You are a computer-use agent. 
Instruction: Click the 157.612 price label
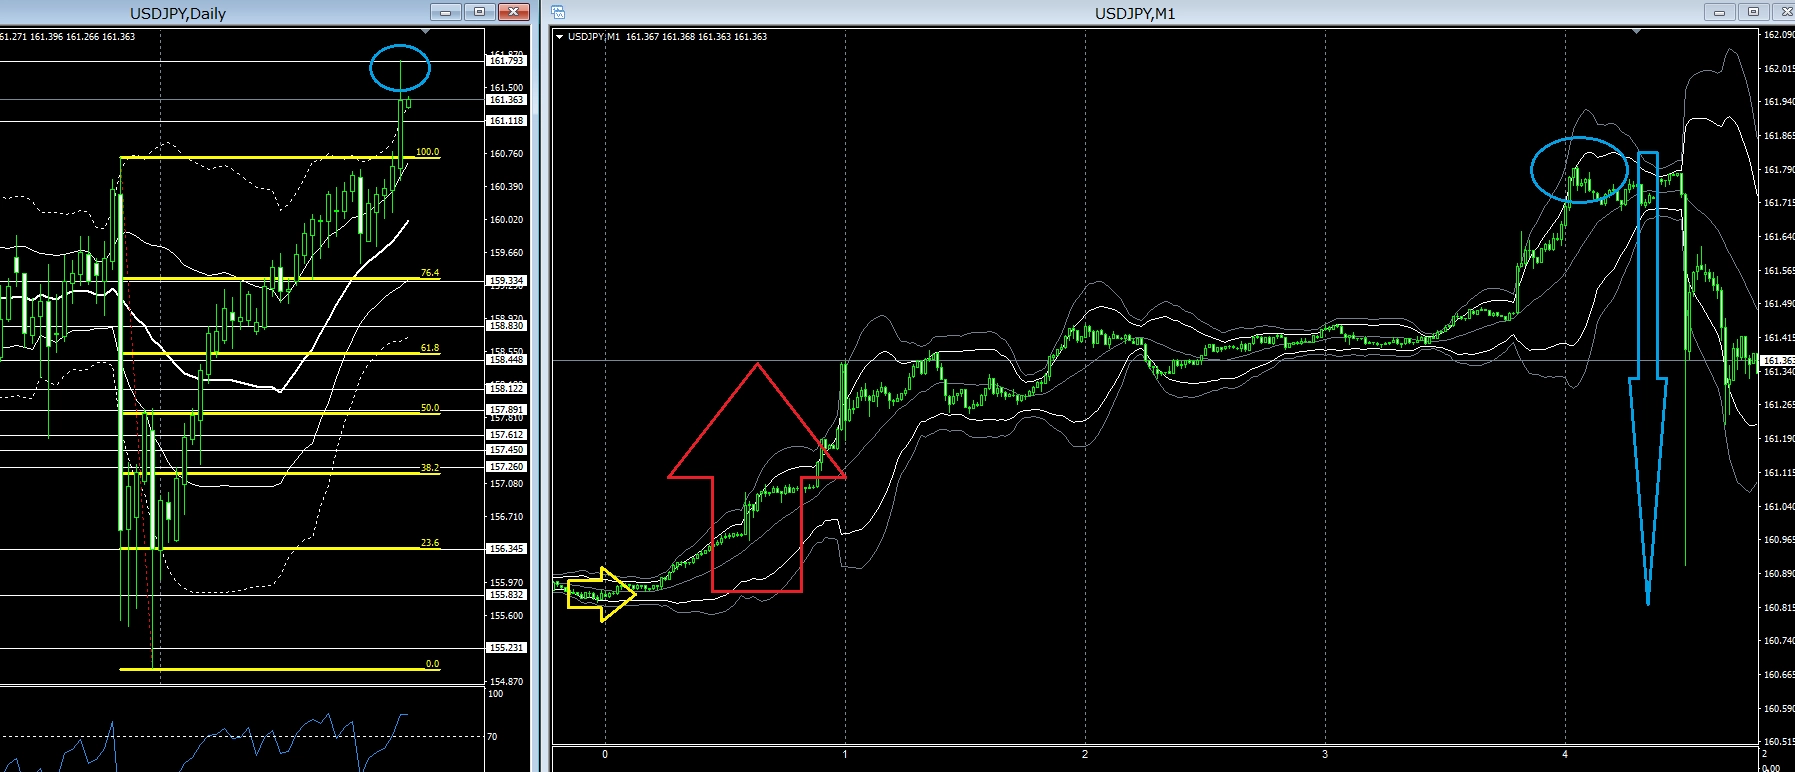click(507, 435)
